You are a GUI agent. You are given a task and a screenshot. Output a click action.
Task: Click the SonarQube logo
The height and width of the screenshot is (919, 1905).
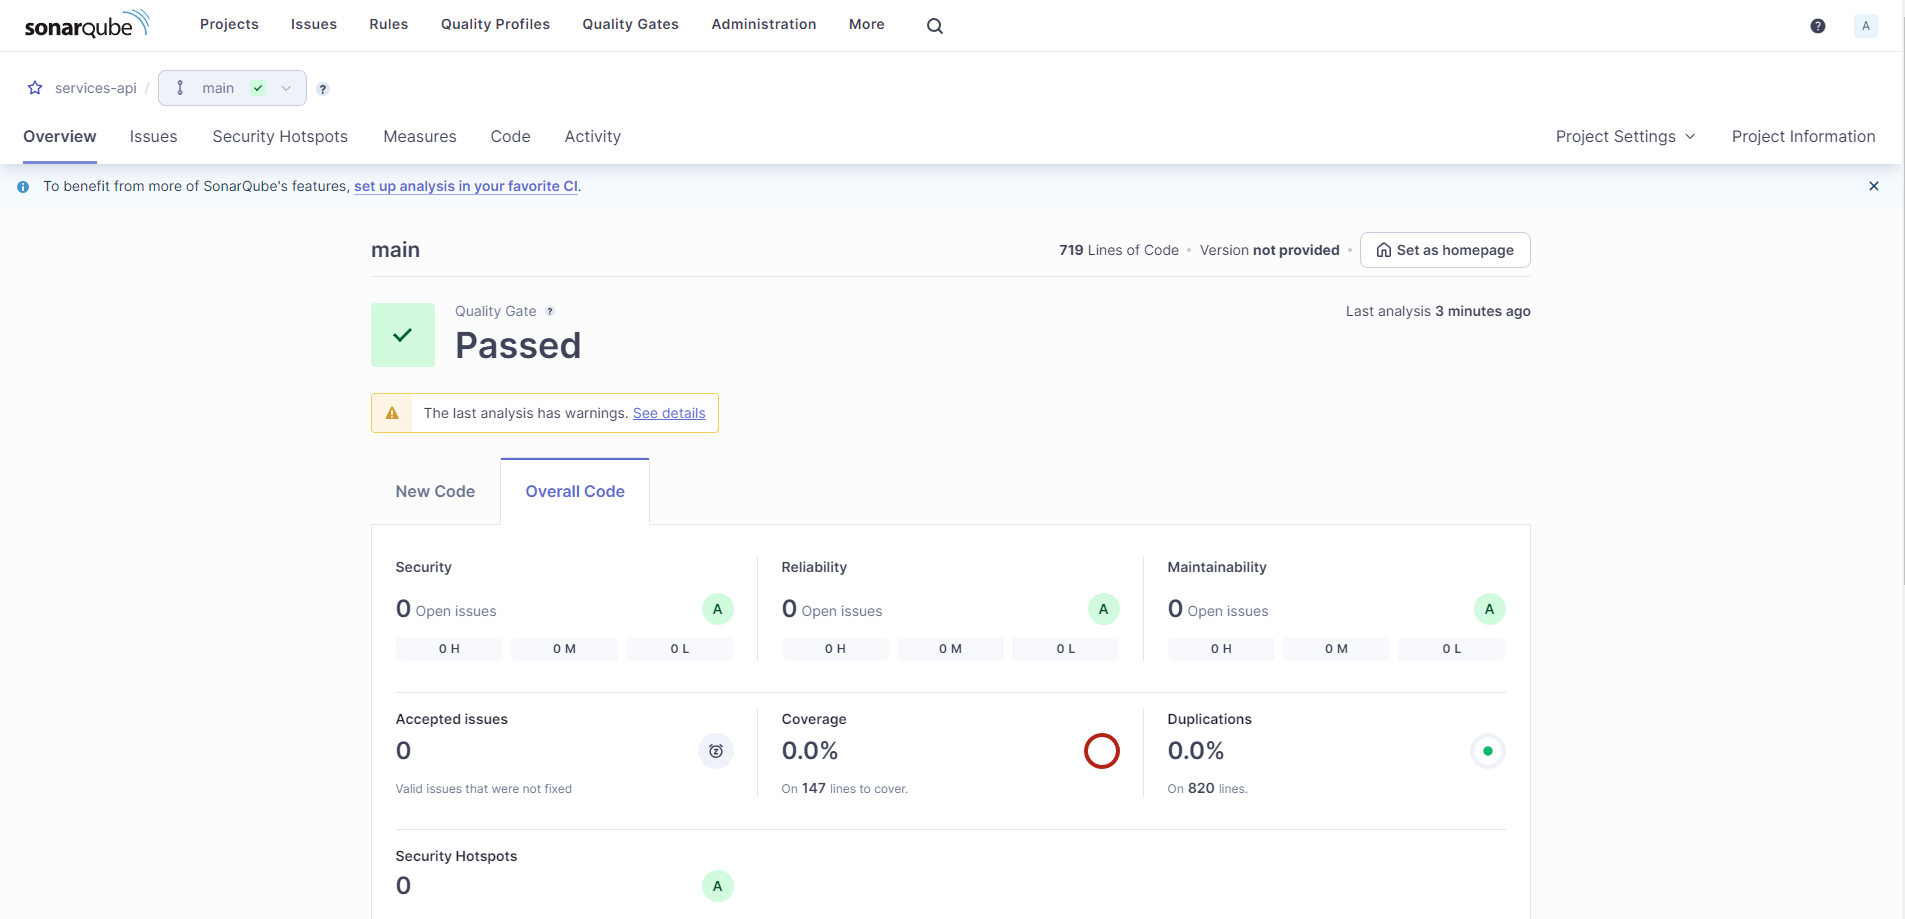coord(87,24)
